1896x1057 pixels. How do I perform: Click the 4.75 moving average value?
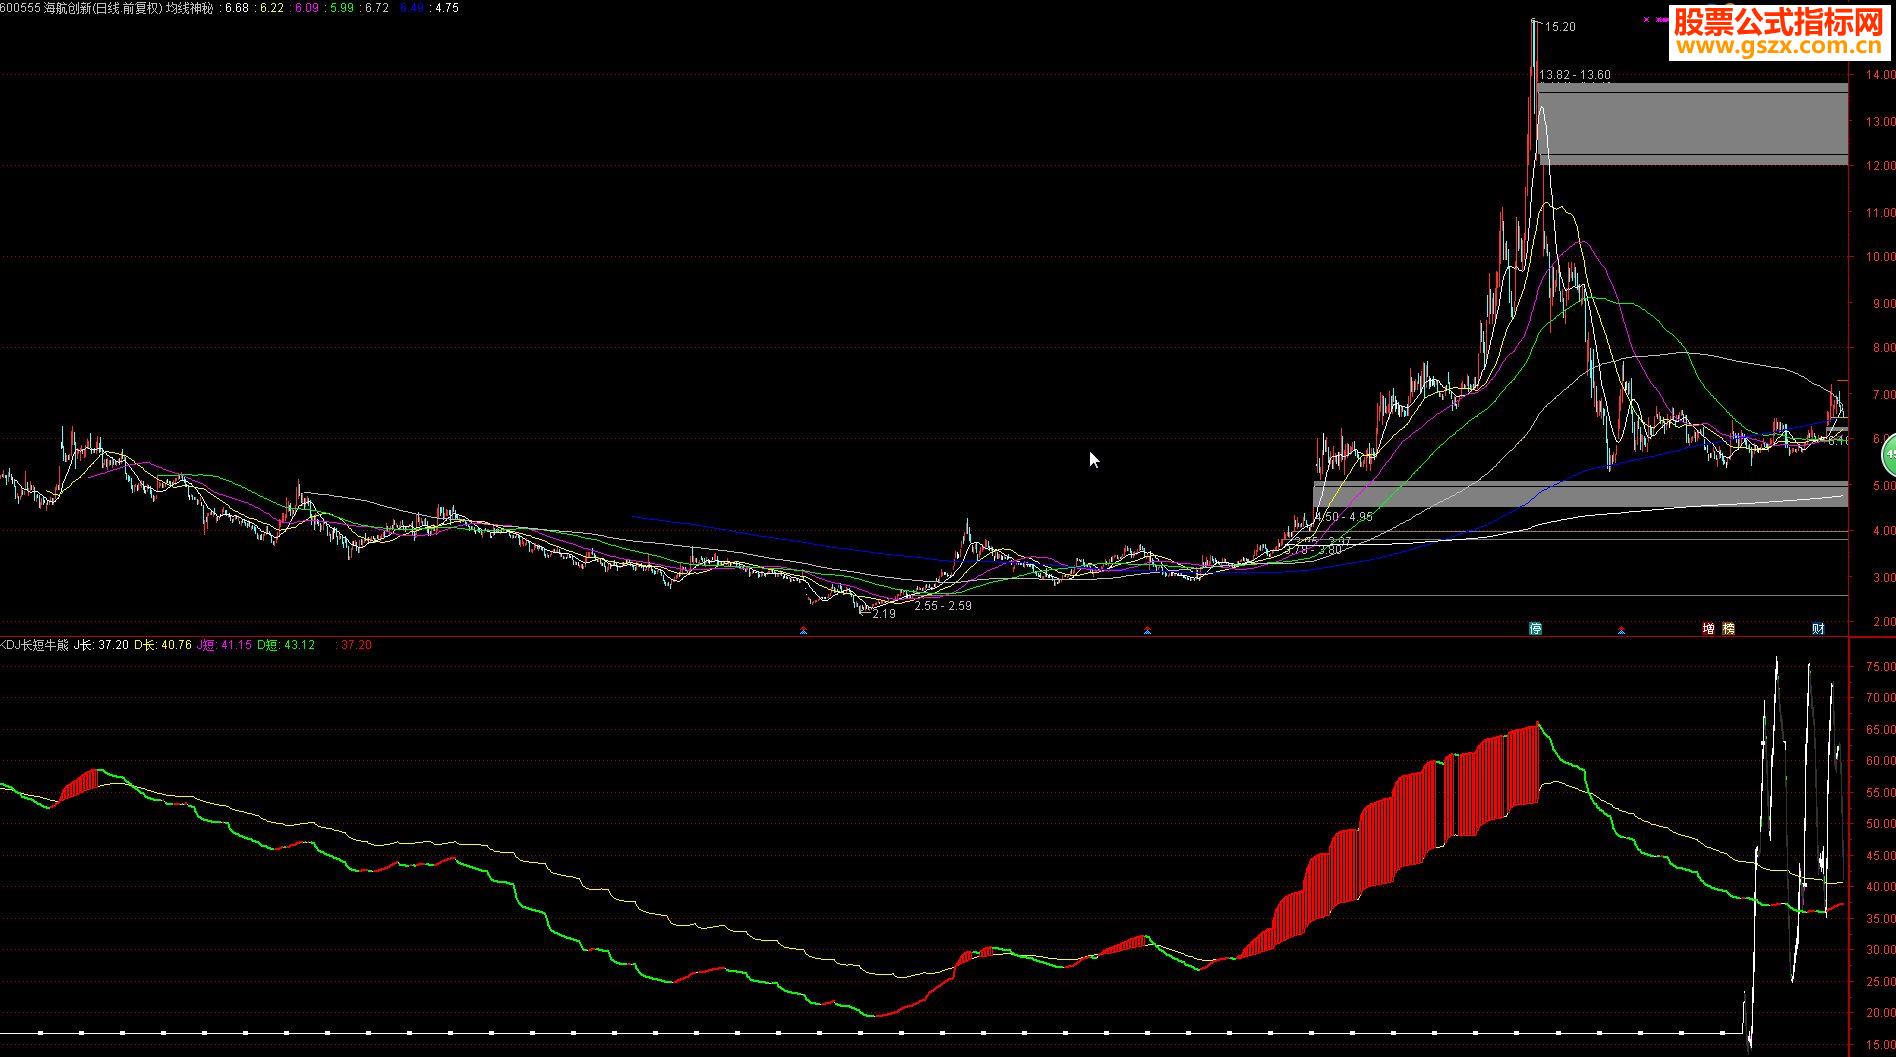coord(446,7)
